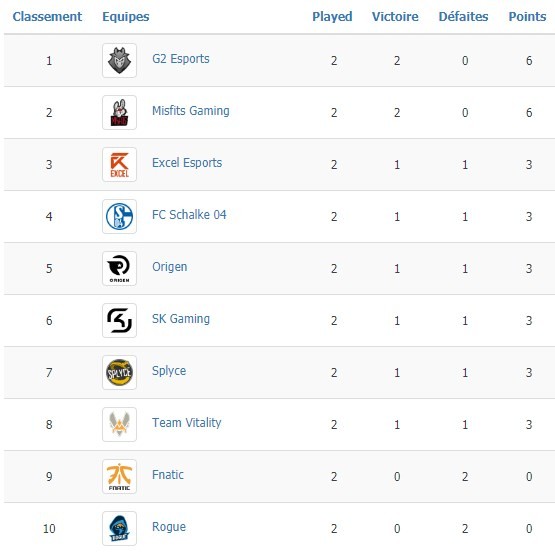Sort by the Played column header

(332, 17)
